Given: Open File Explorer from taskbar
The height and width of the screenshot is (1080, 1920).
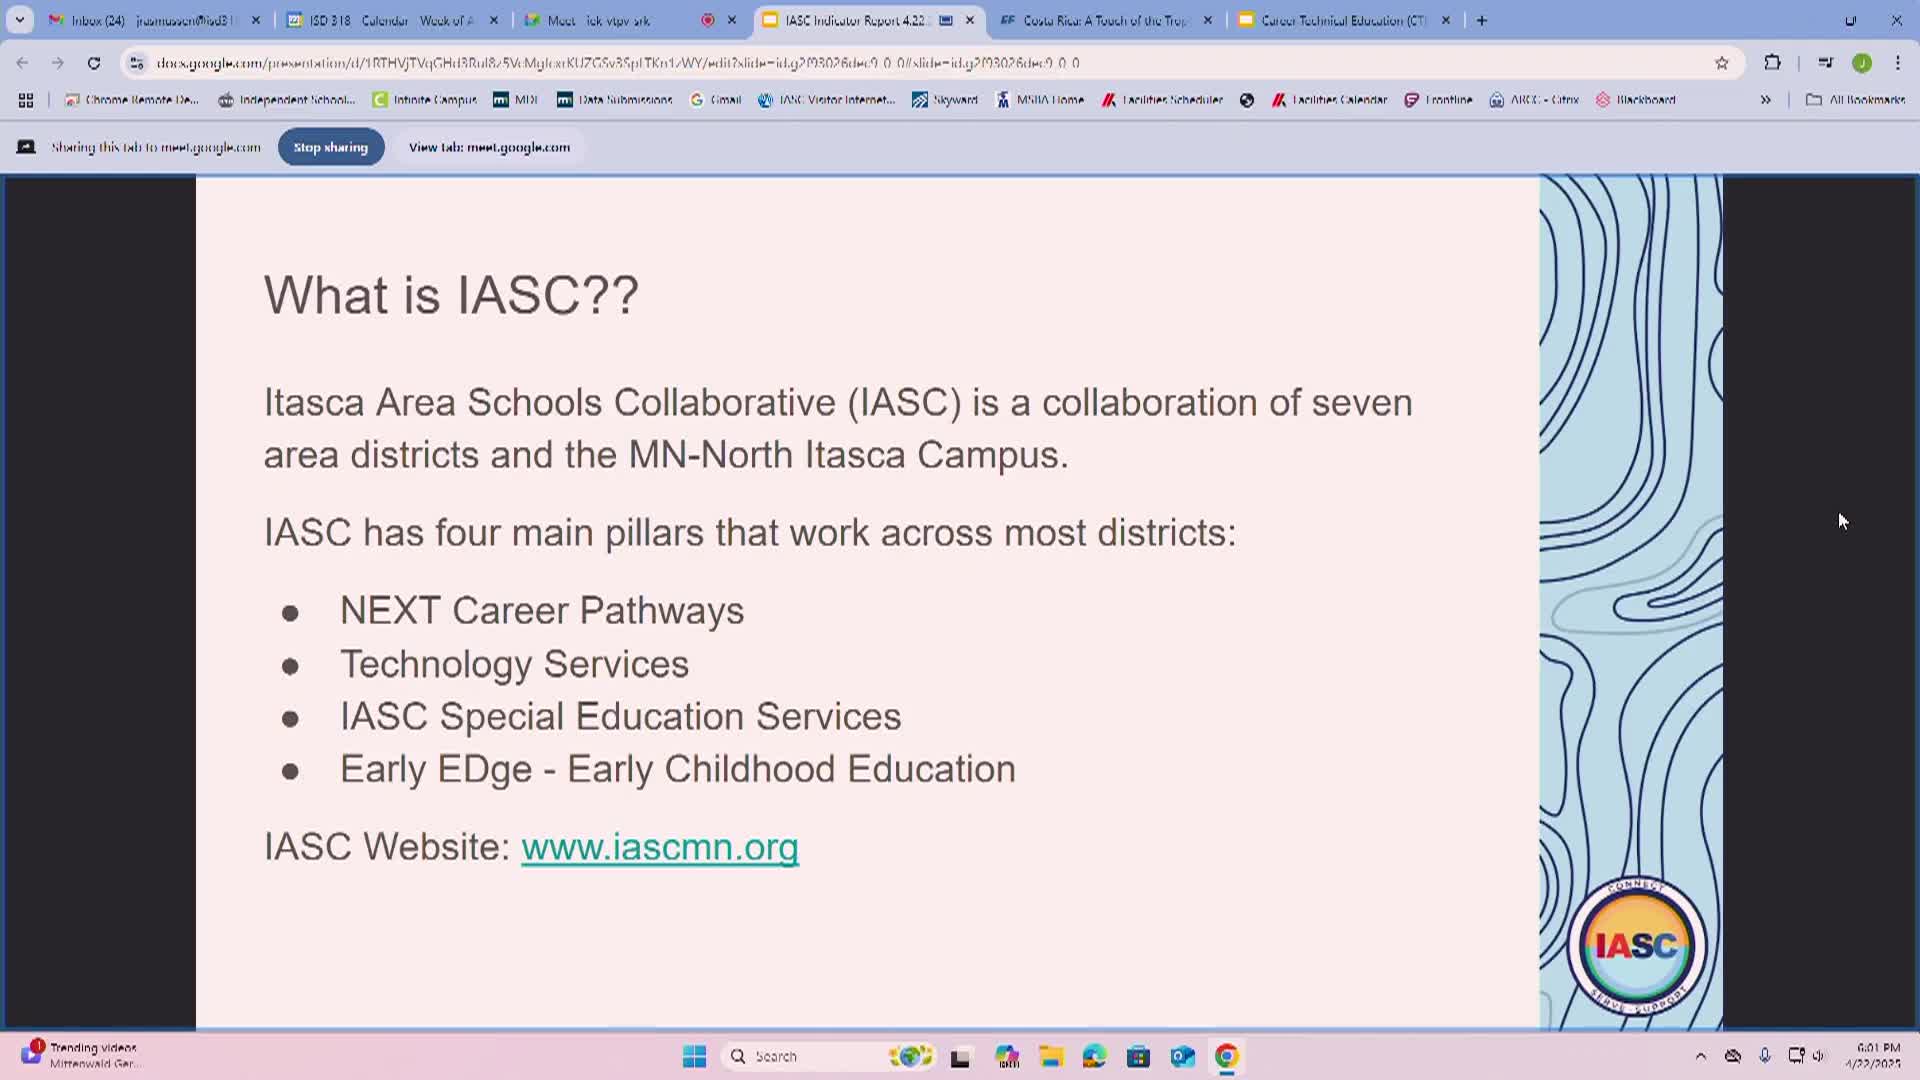Looking at the screenshot, I should tap(1050, 1057).
